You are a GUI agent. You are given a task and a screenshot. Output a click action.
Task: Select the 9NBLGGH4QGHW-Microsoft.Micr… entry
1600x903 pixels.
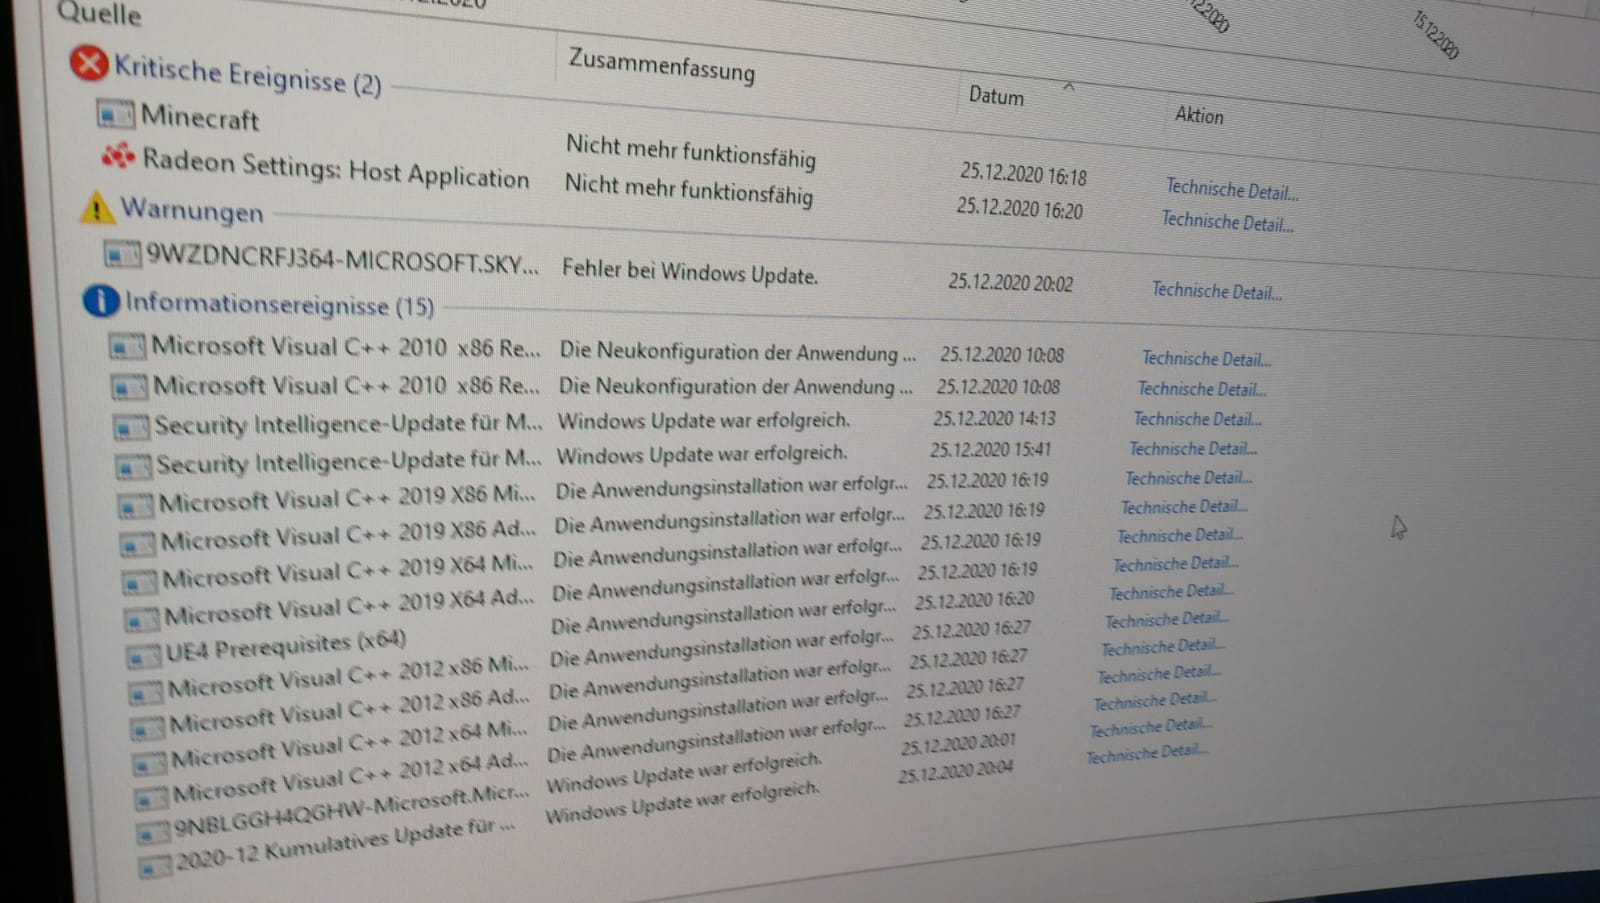coord(351,812)
